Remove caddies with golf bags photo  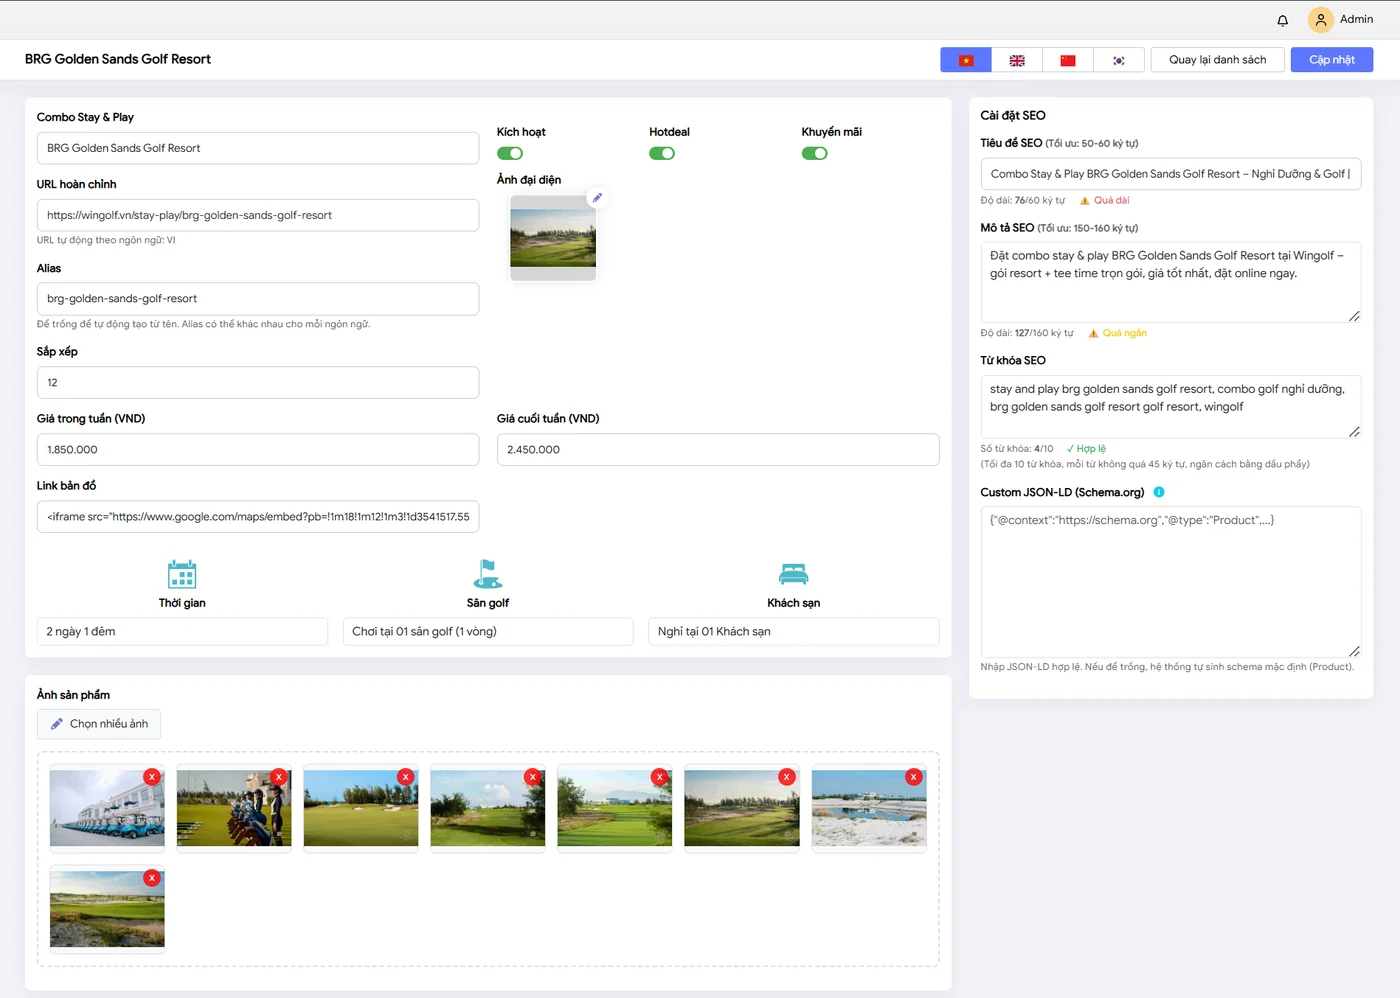point(279,776)
